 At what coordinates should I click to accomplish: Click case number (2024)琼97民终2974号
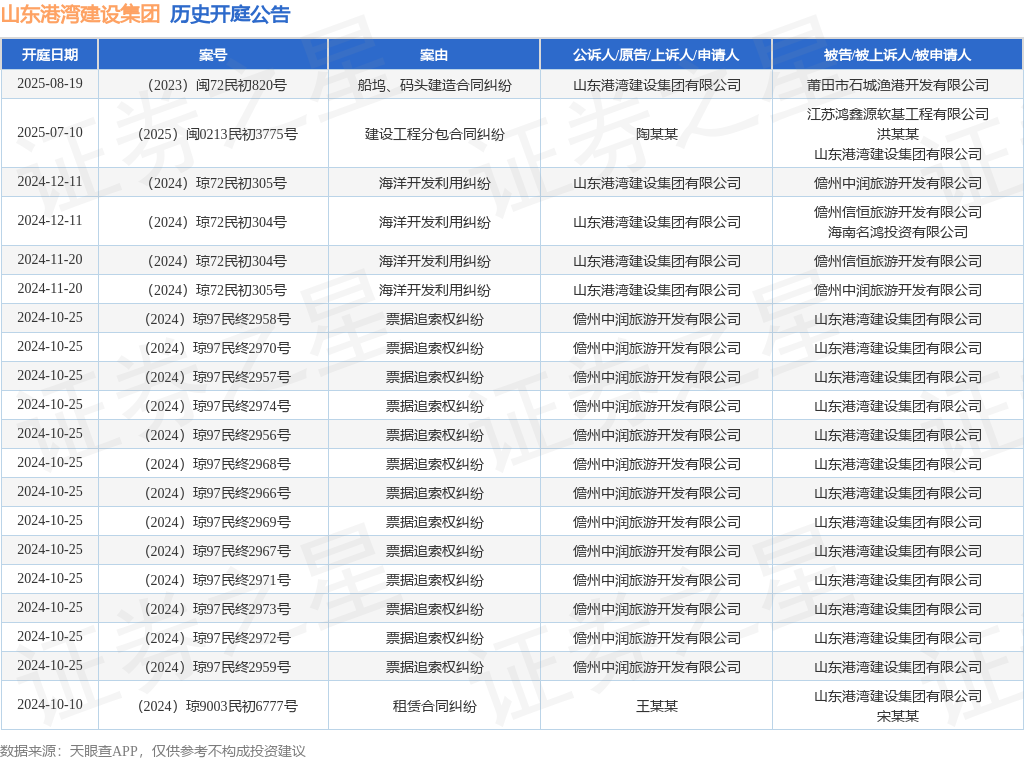click(217, 406)
